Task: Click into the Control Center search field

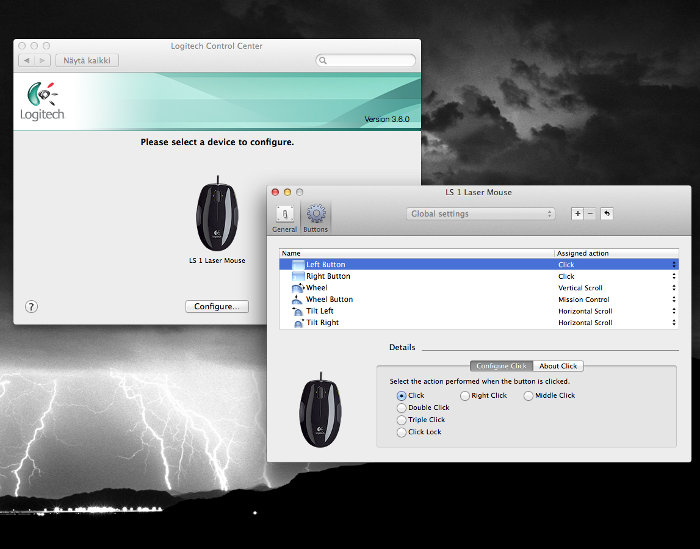Action: click(366, 60)
